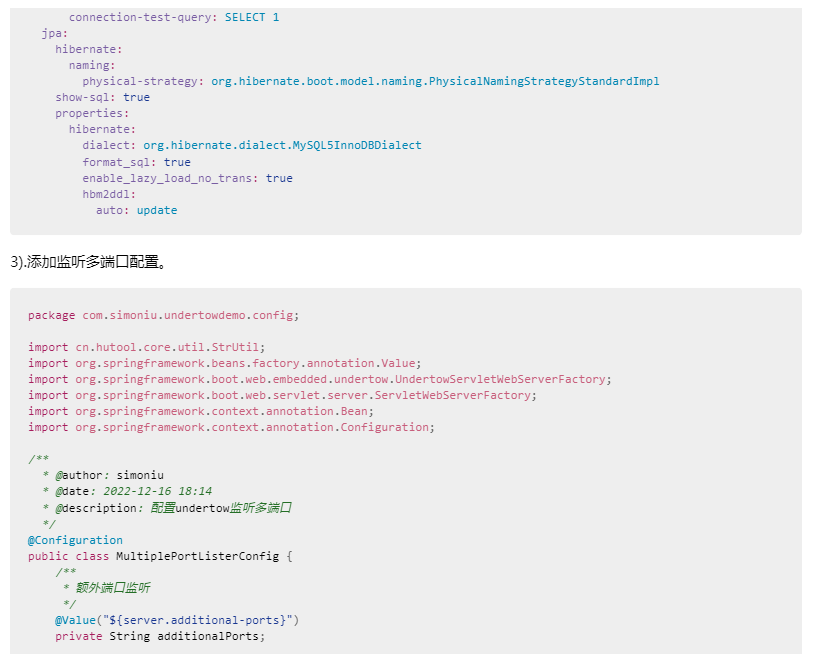Click the enable_lazy_load_no_trans line
The width and height of the screenshot is (816, 654).
pyautogui.click(x=187, y=178)
